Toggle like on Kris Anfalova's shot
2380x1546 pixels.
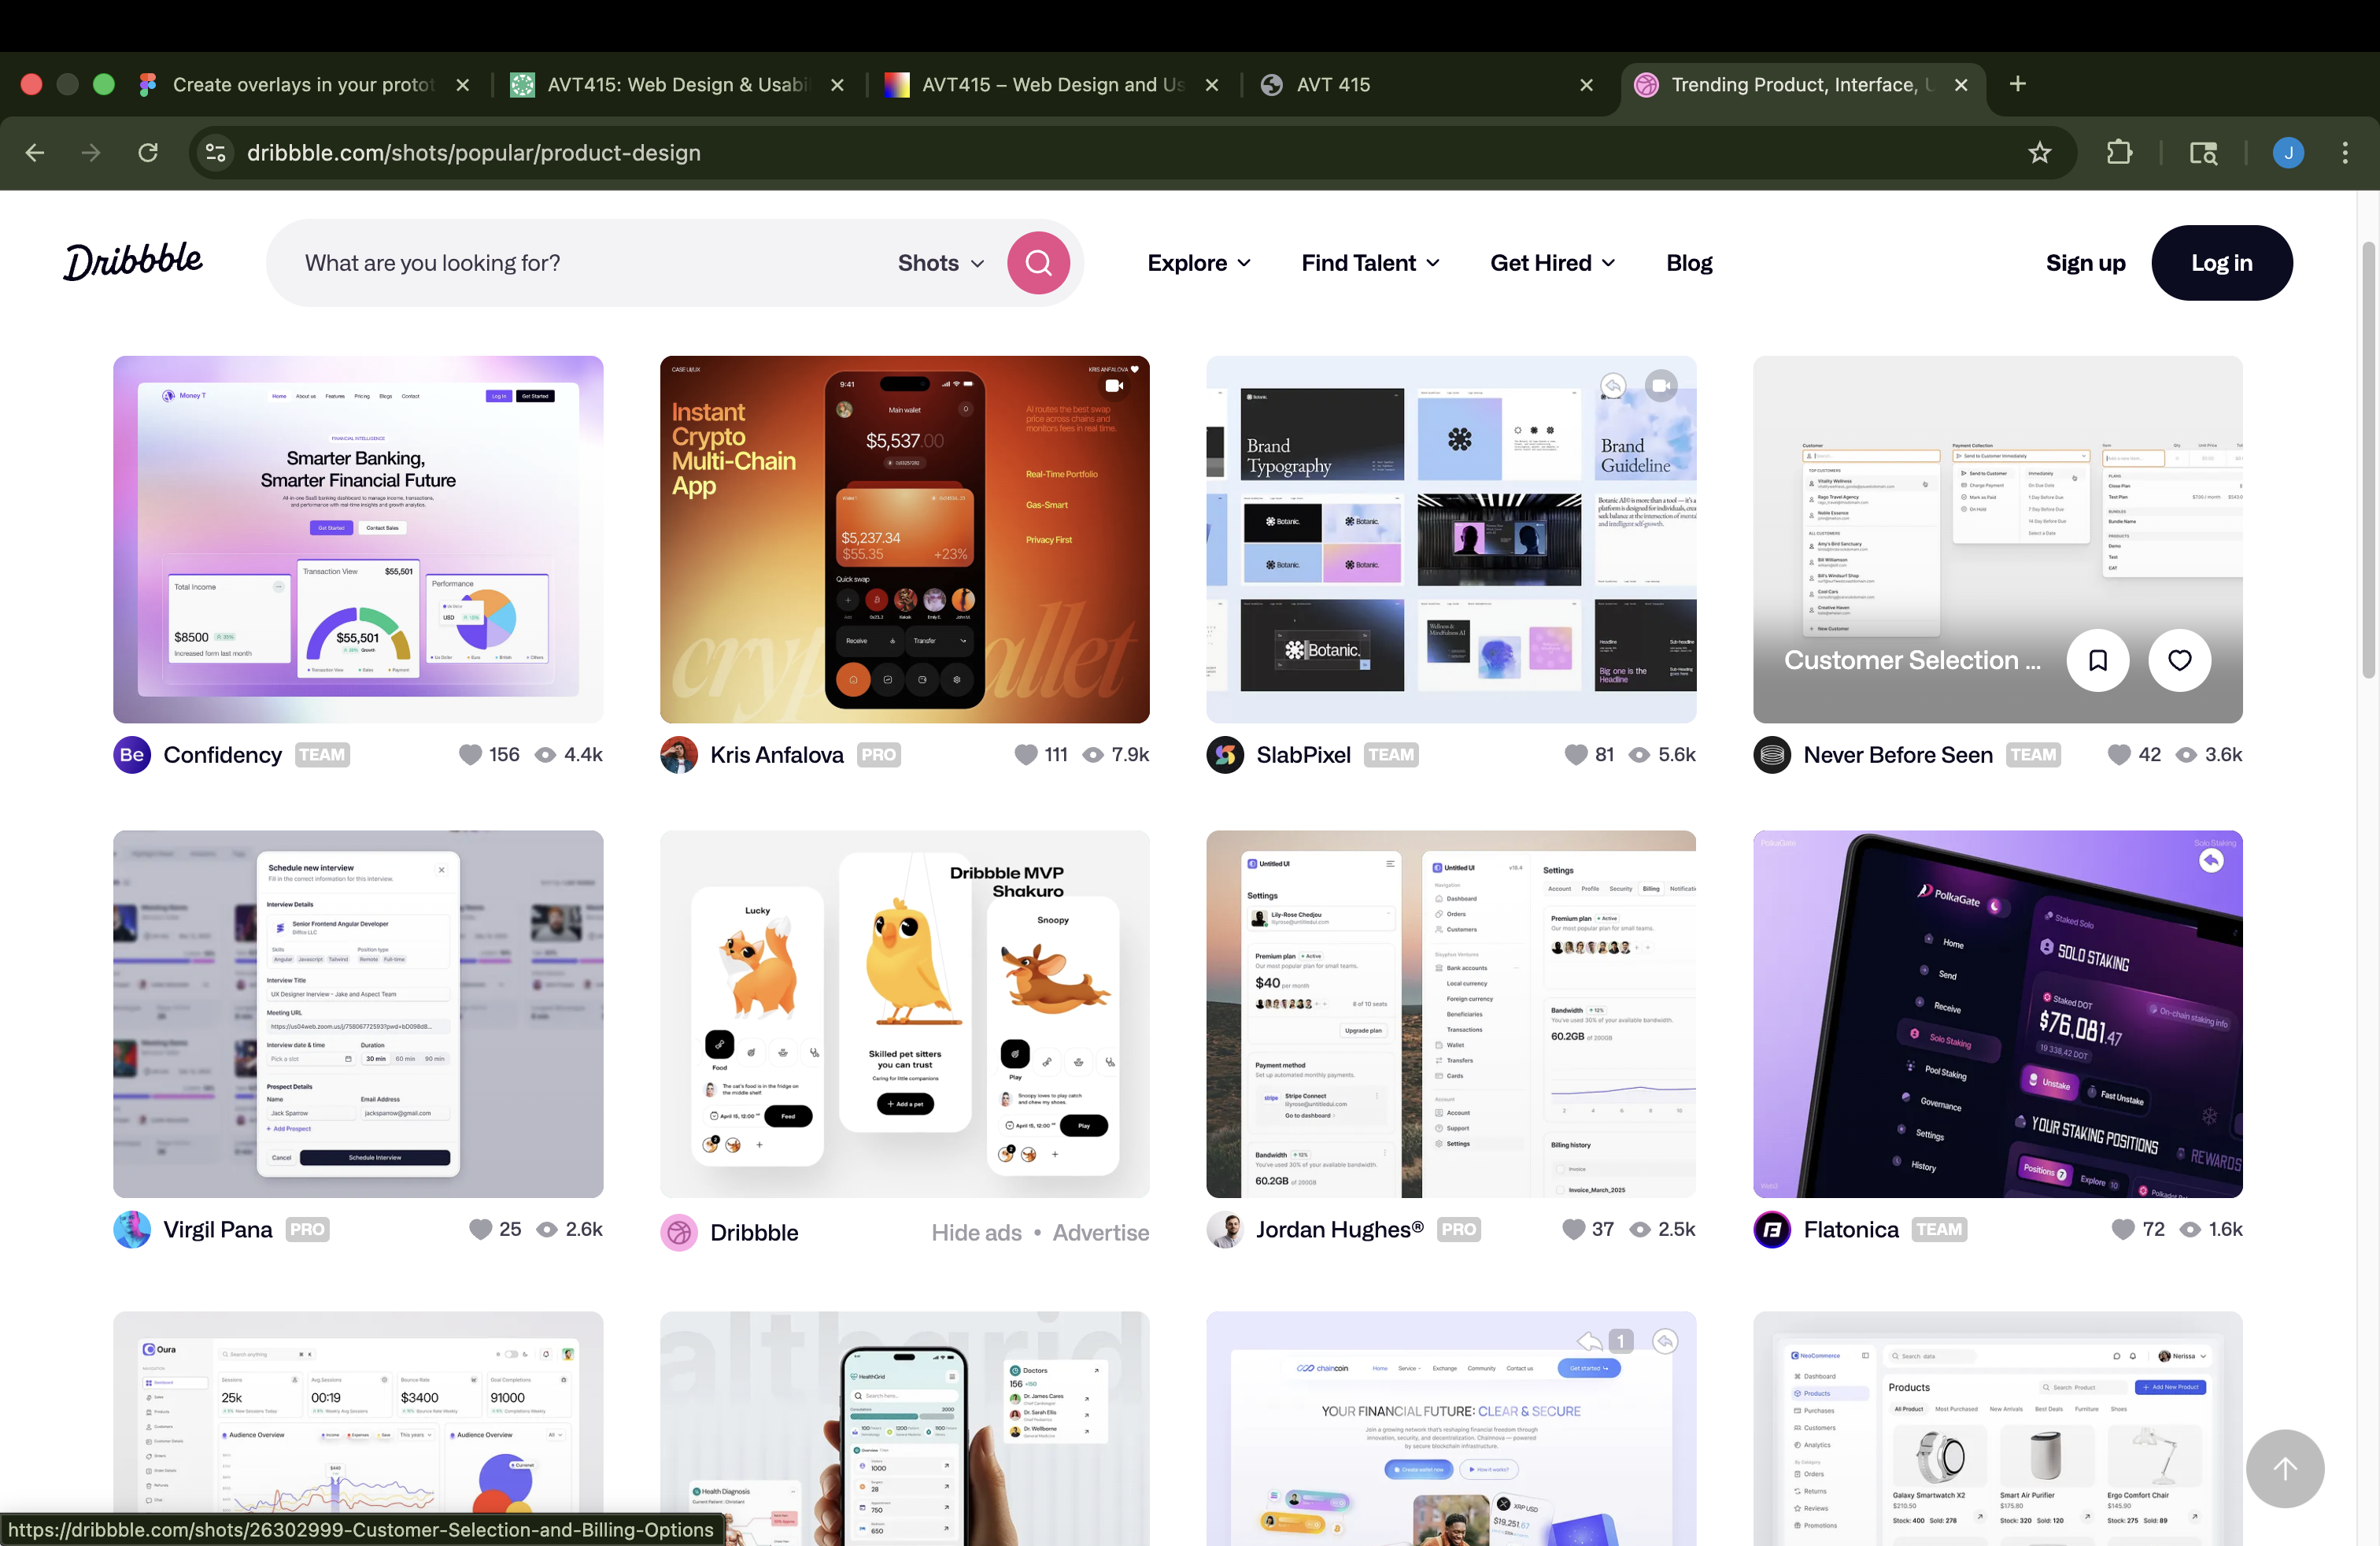pyautogui.click(x=1025, y=755)
